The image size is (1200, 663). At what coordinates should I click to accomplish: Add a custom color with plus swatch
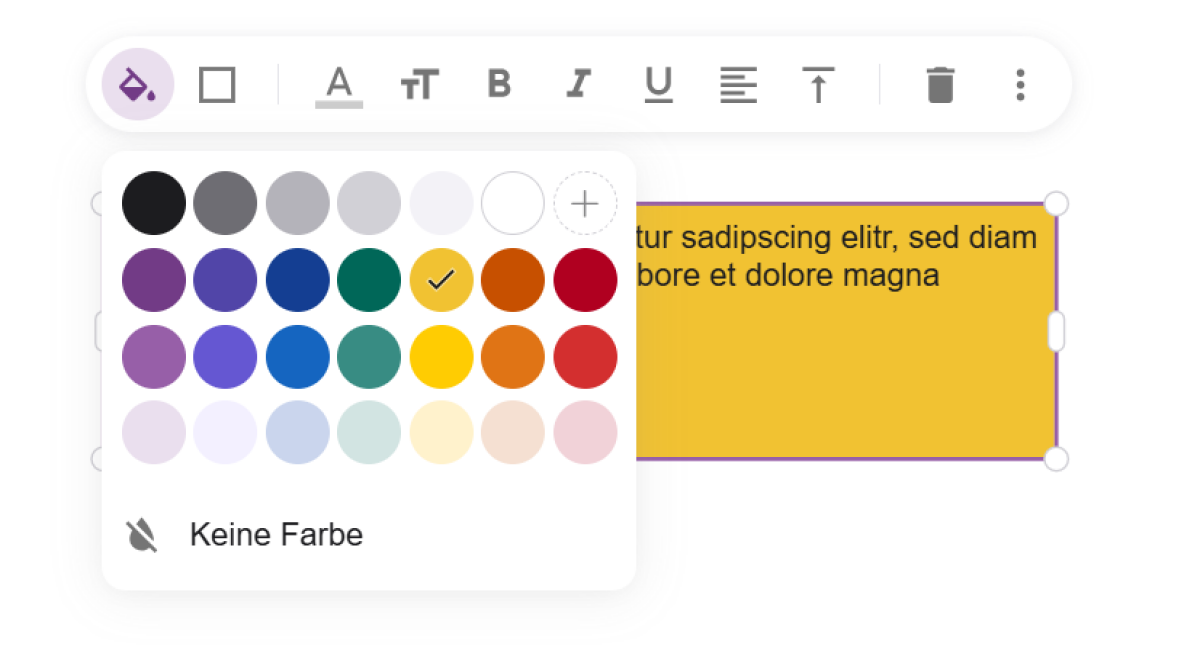585,204
